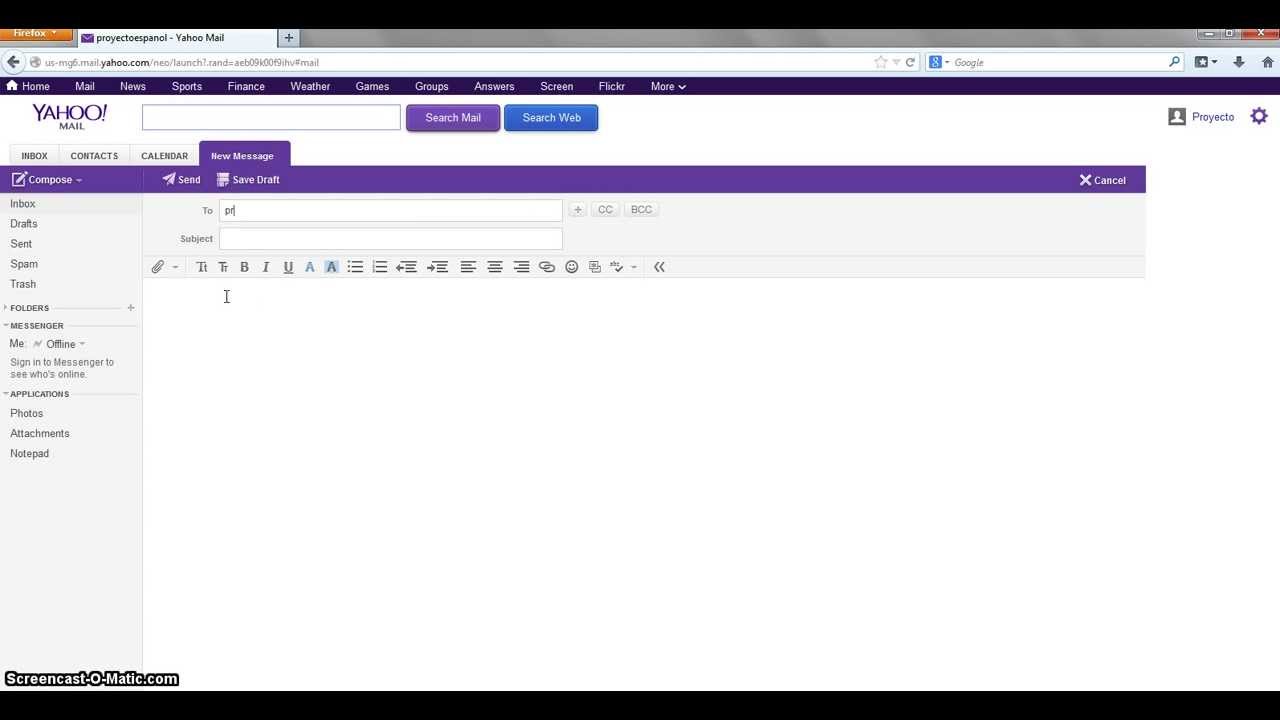Decrease the paragraph indent

(x=406, y=267)
